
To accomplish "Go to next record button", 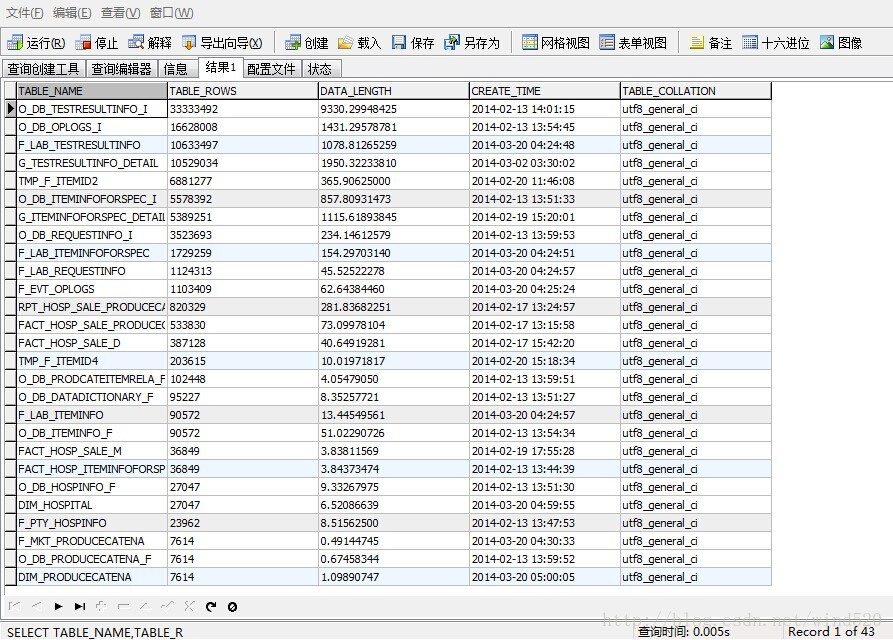I will 58,606.
